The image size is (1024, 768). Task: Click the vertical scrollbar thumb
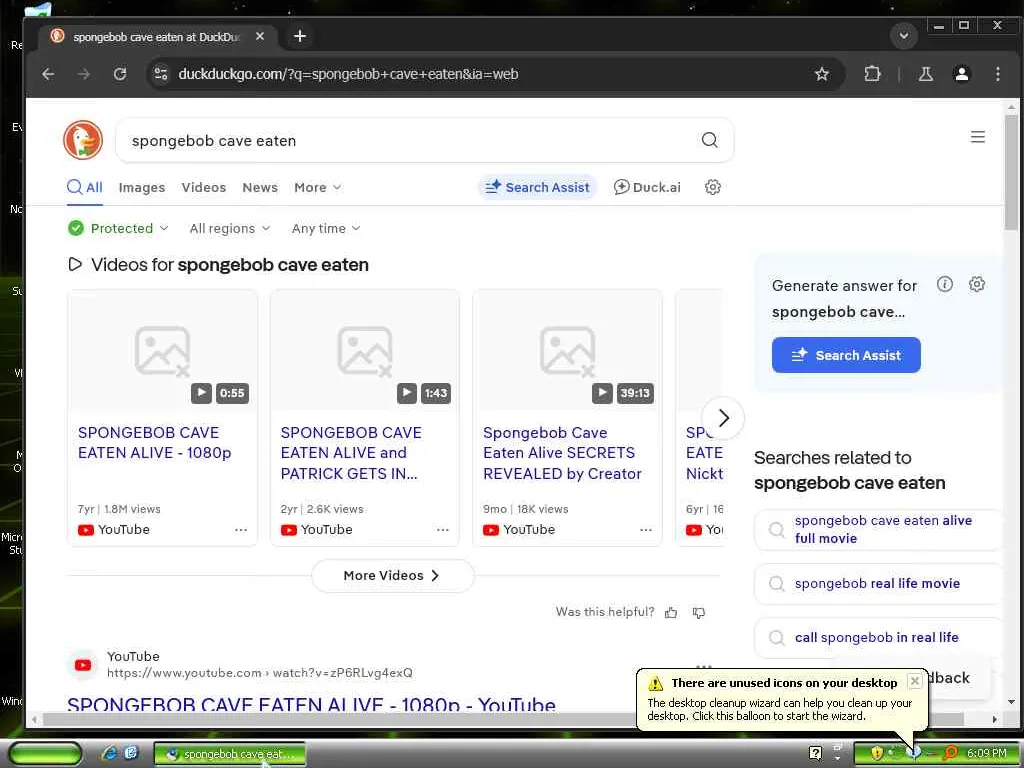[x=1011, y=172]
